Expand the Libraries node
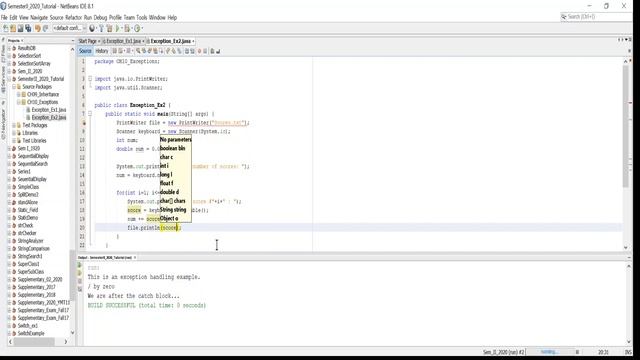This screenshot has width=640, height=360. click(13, 133)
